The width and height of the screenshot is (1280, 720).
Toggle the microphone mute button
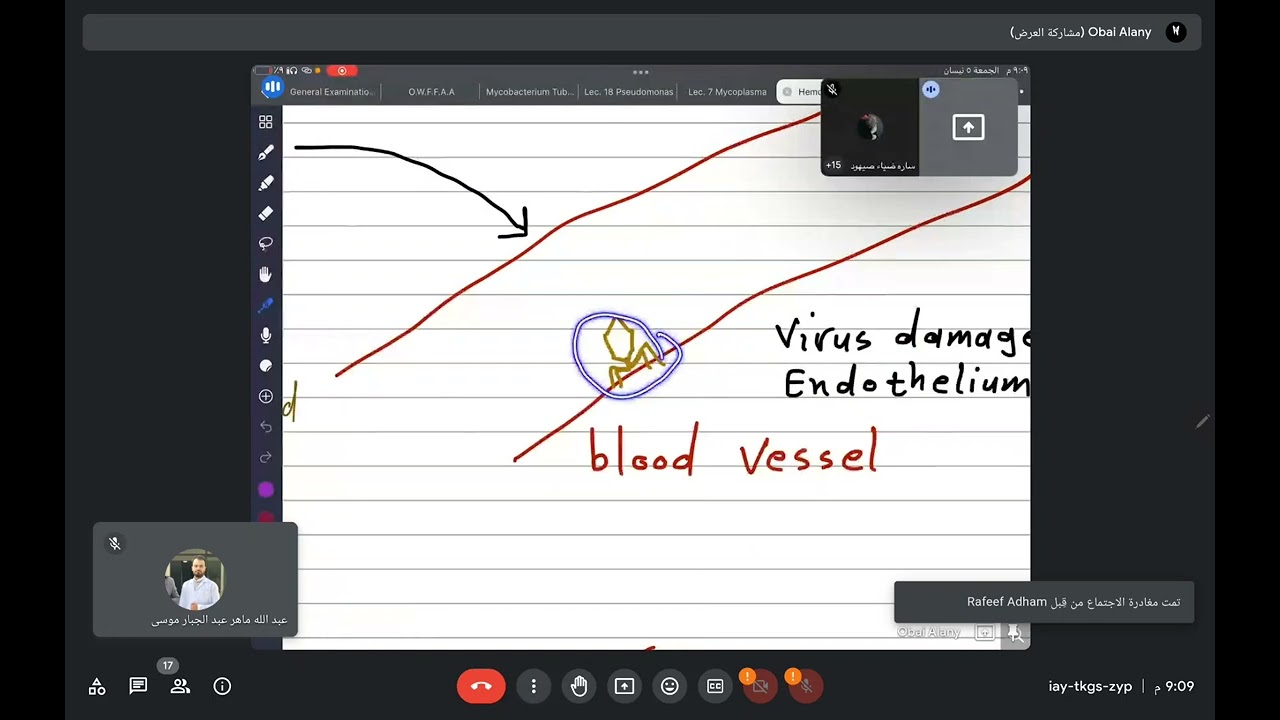point(806,686)
